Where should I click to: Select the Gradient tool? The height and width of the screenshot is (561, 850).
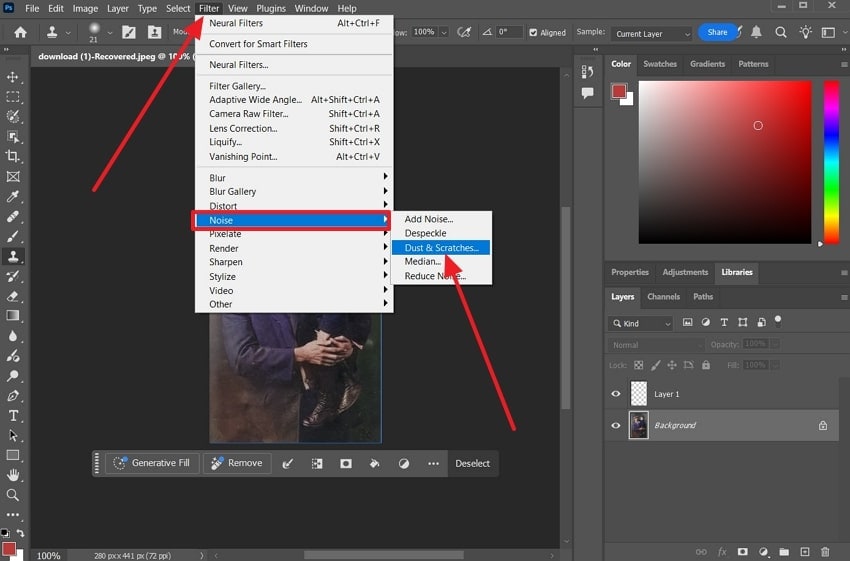click(x=12, y=315)
